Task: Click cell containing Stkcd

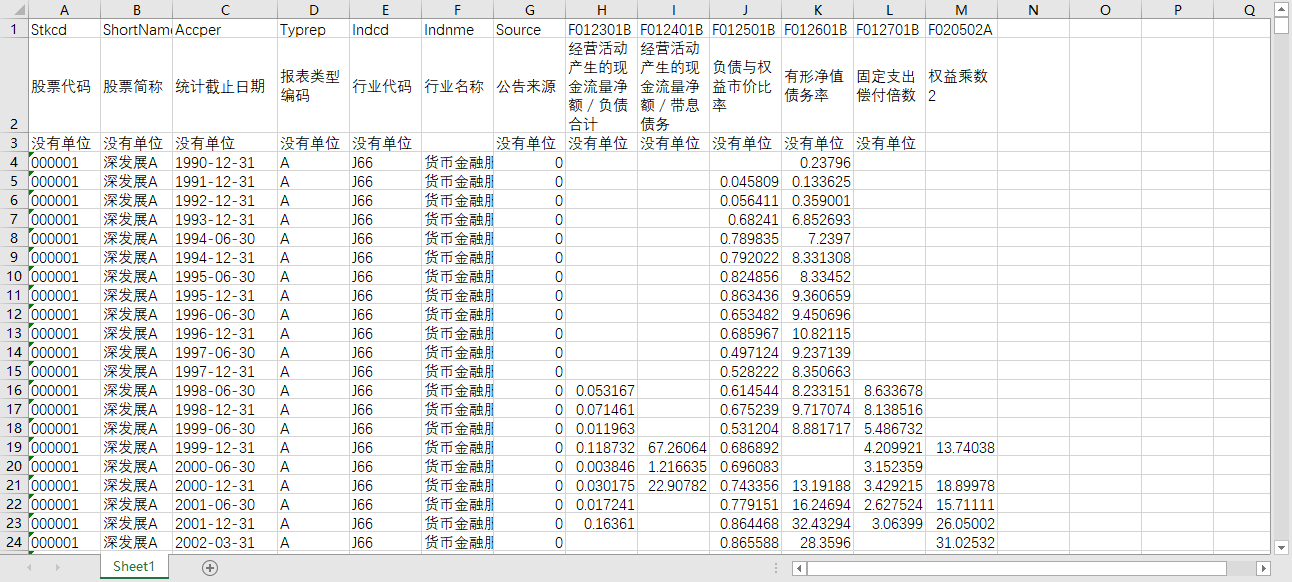Action: pos(64,29)
